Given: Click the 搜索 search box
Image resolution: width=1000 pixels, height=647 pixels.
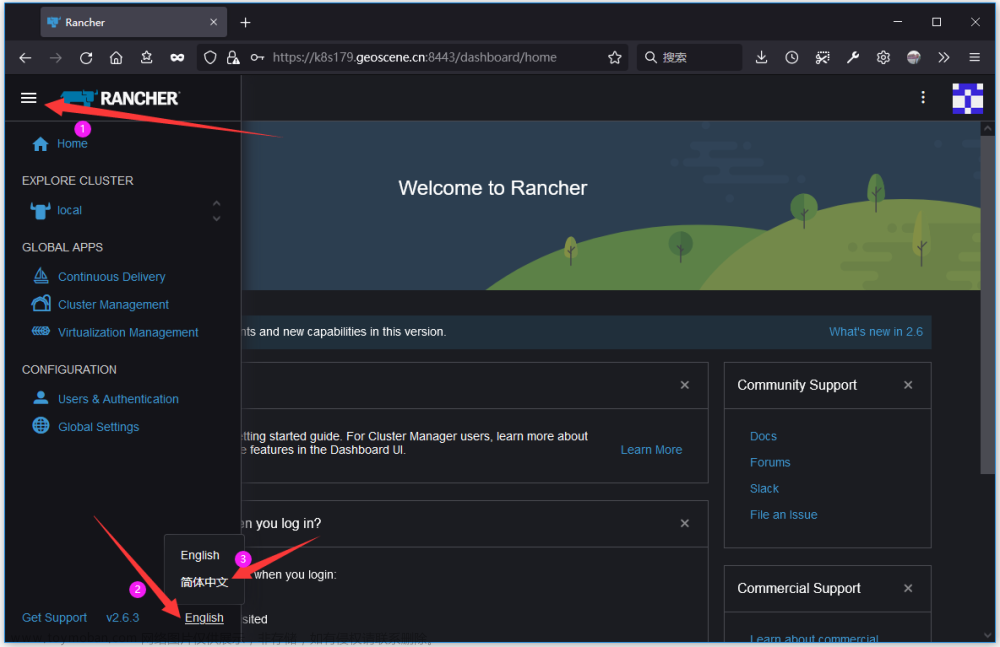Looking at the screenshot, I should click(689, 57).
